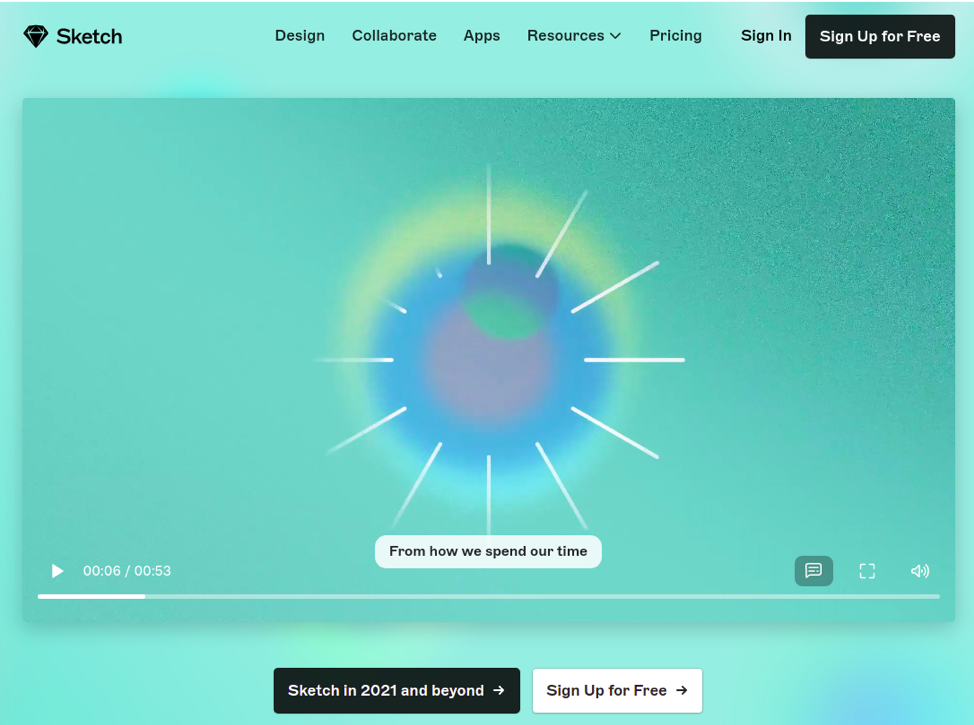The width and height of the screenshot is (974, 725).
Task: Click the white Sign Up for Free button
Action: [x=606, y=691]
